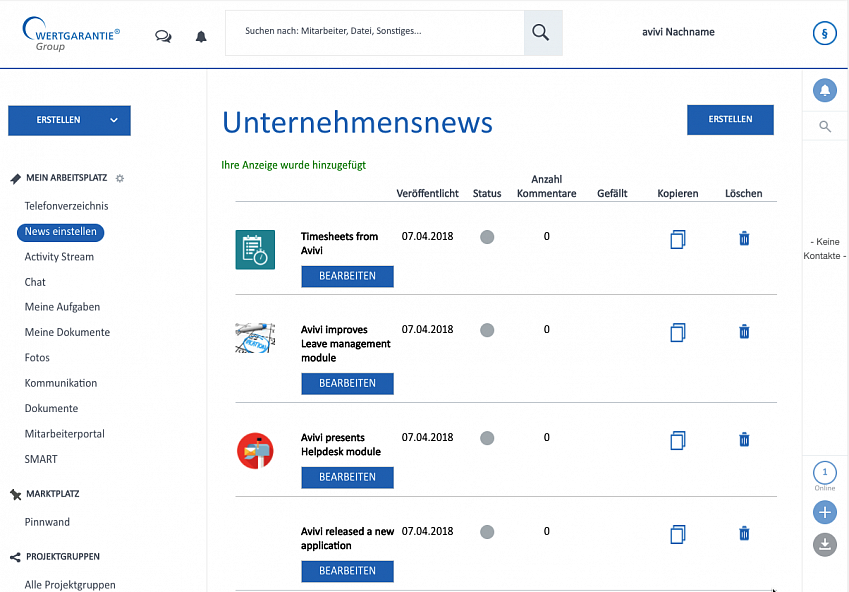Image resolution: width=849 pixels, height=592 pixels.
Task: Delete the new application news entry
Action: pyautogui.click(x=744, y=534)
